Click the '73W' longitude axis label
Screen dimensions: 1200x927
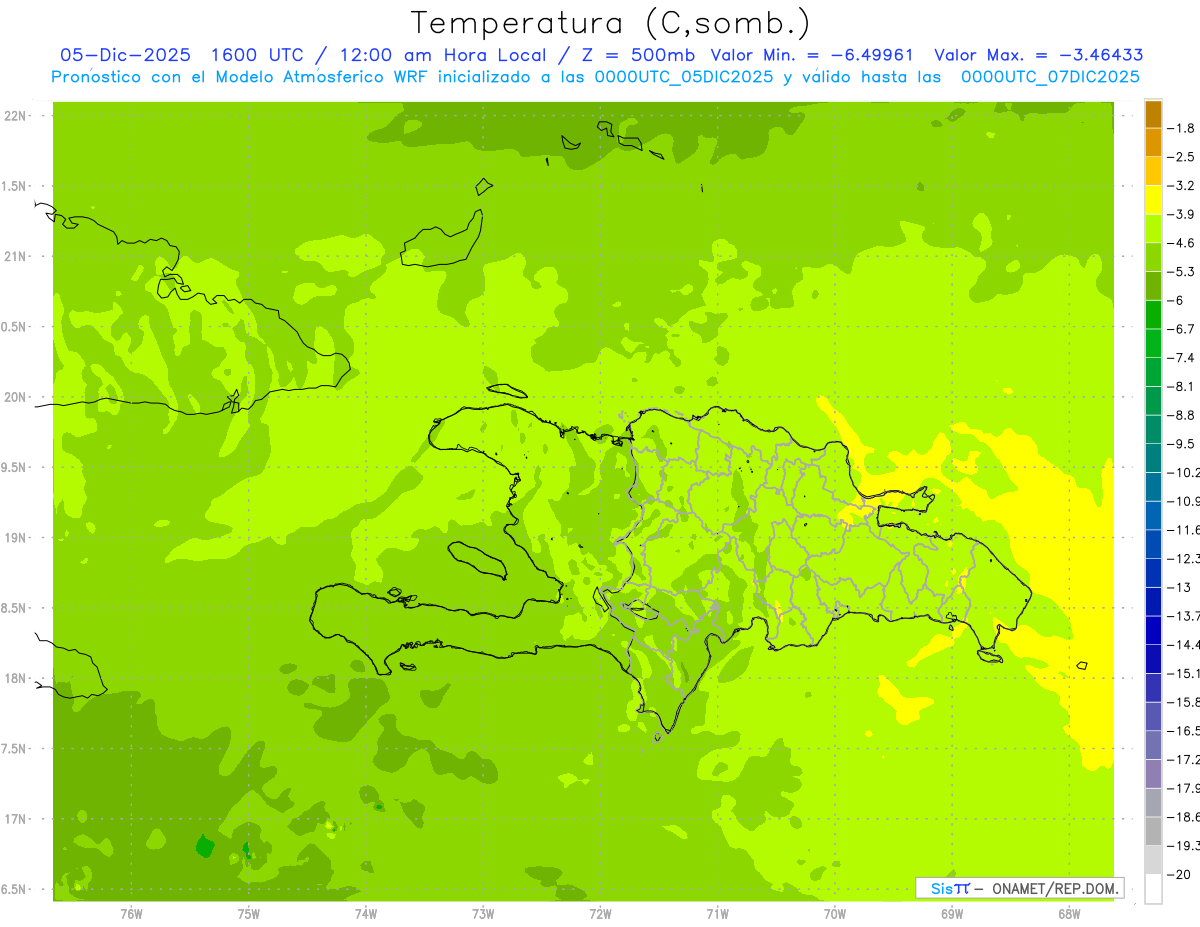point(483,913)
